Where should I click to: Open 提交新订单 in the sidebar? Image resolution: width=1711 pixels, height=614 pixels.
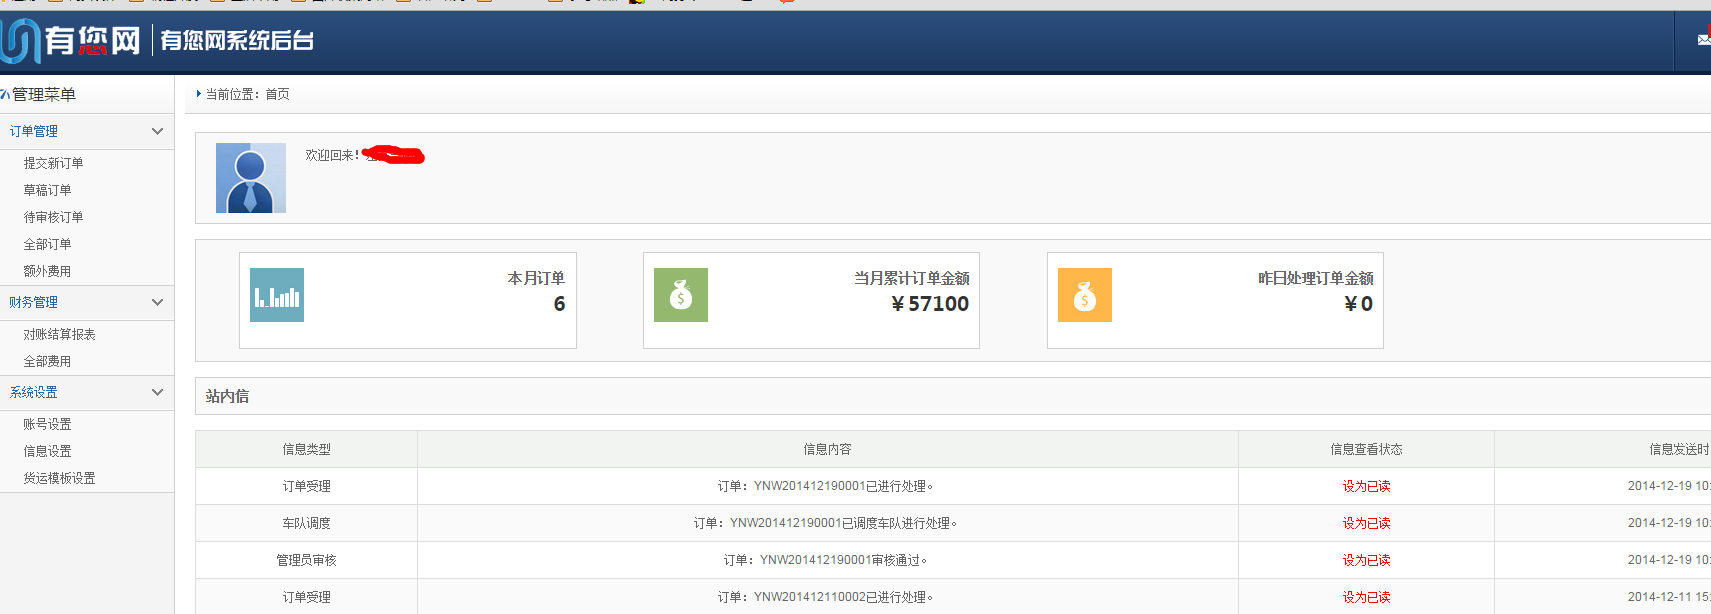tap(53, 163)
